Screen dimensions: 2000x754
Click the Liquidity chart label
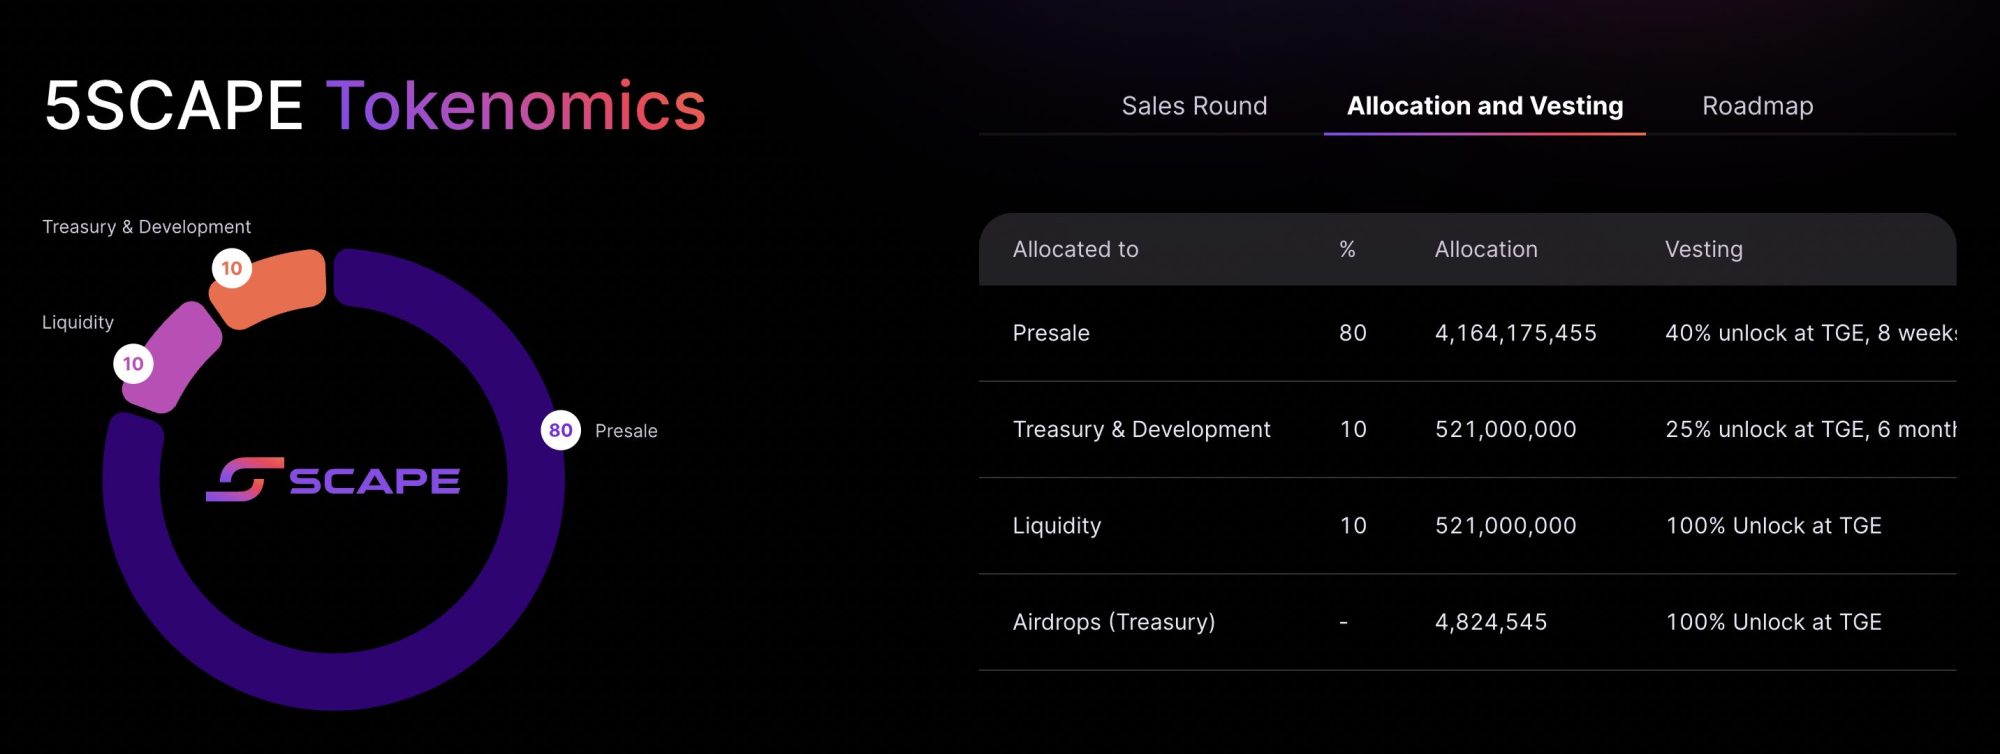click(x=78, y=322)
